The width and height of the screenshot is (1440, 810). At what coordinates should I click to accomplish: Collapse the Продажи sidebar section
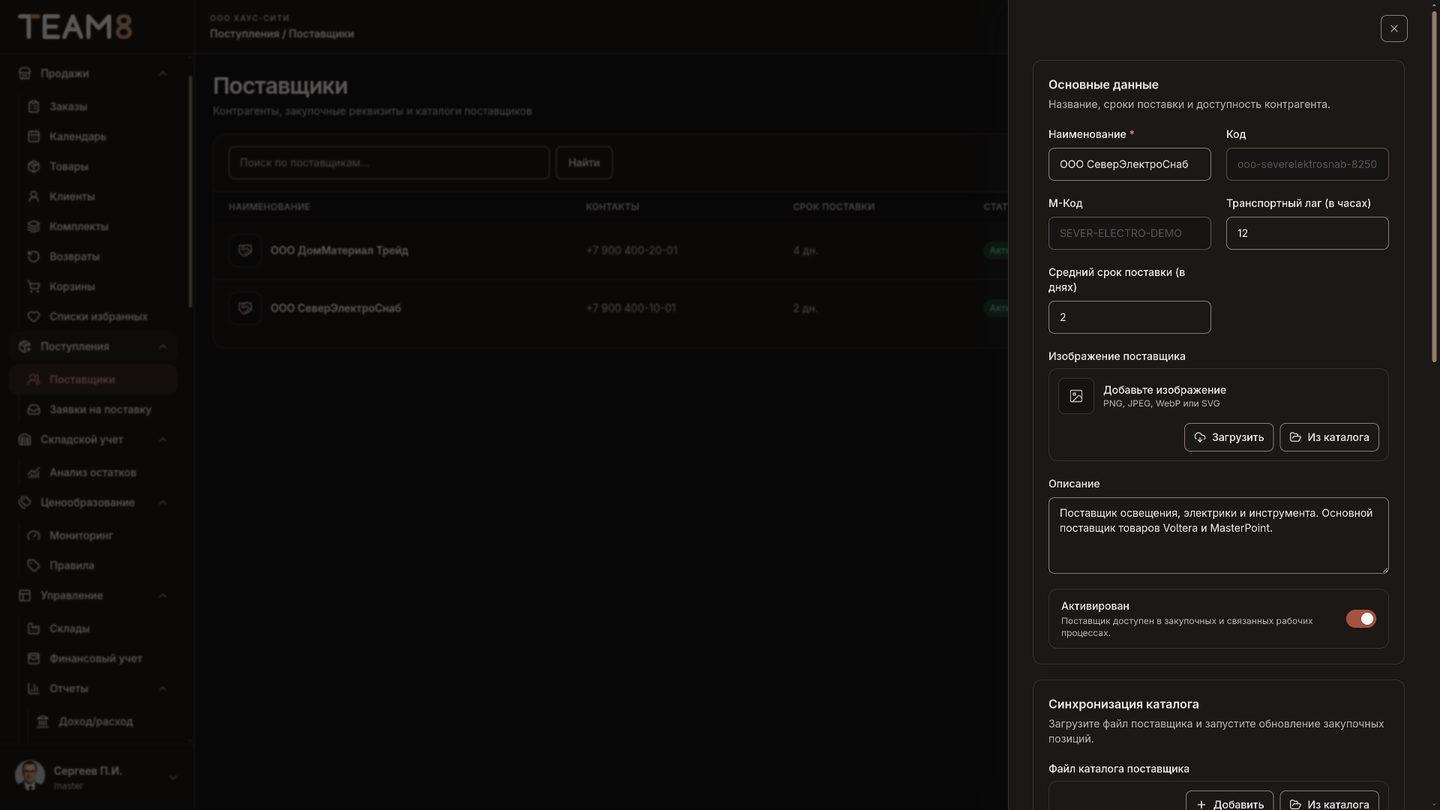(x=162, y=73)
